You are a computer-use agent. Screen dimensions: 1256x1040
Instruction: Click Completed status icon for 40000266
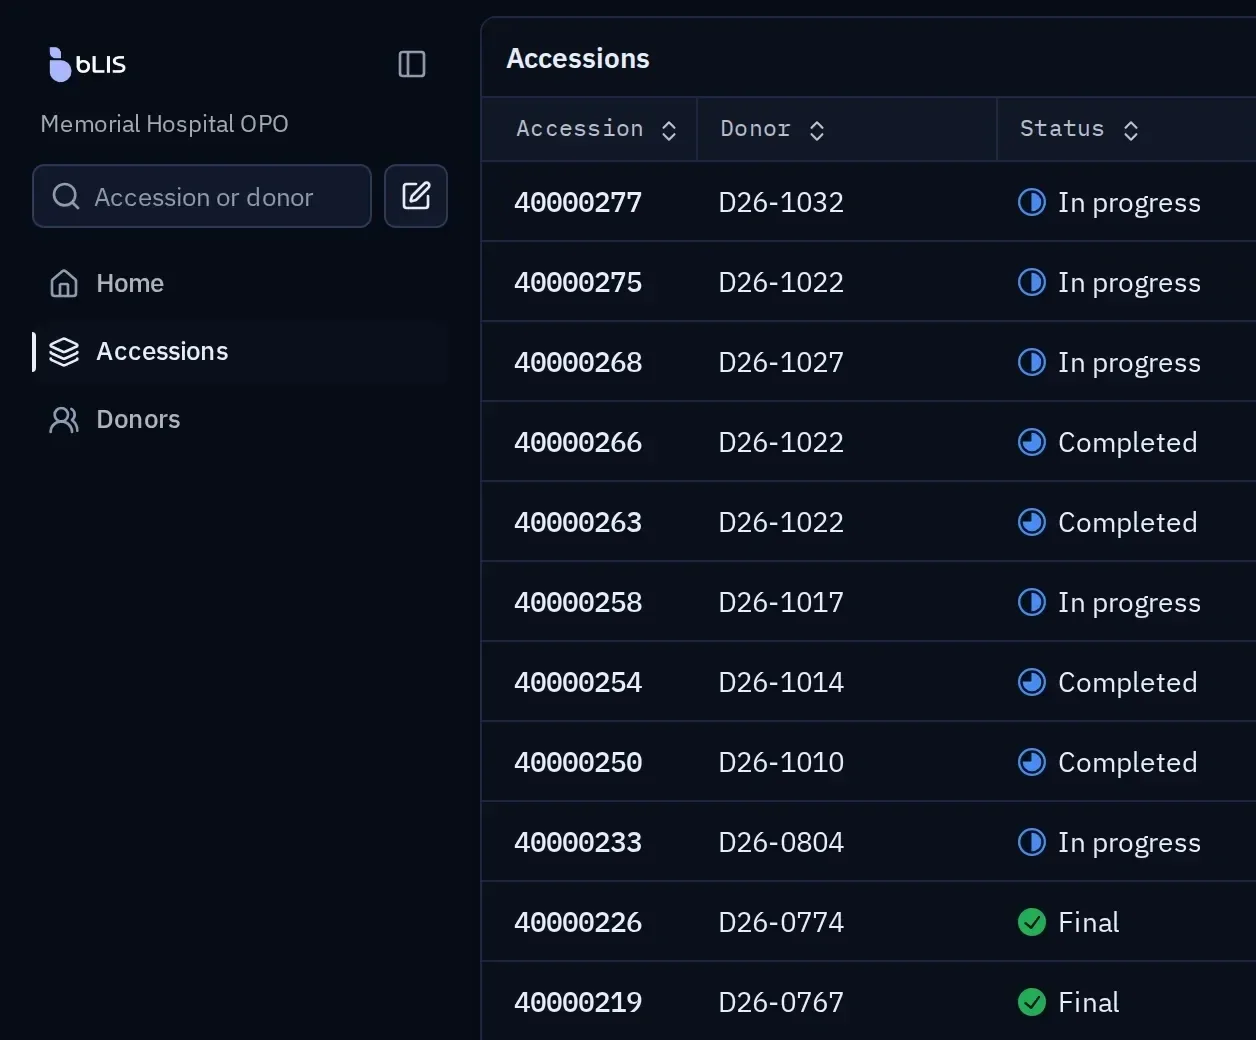[1032, 442]
